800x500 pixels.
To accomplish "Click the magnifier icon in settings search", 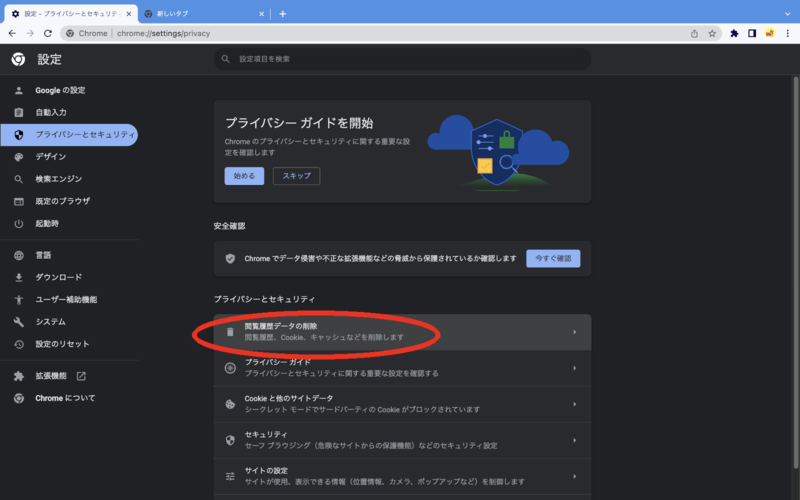I will [226, 59].
